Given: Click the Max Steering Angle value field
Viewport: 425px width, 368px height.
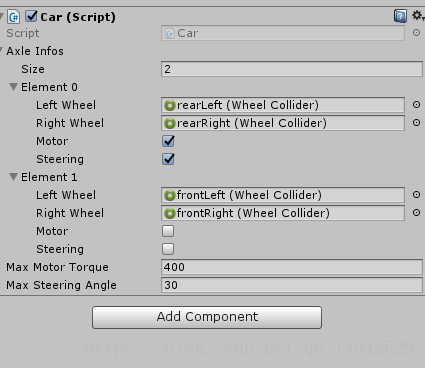Looking at the screenshot, I should tap(292, 285).
